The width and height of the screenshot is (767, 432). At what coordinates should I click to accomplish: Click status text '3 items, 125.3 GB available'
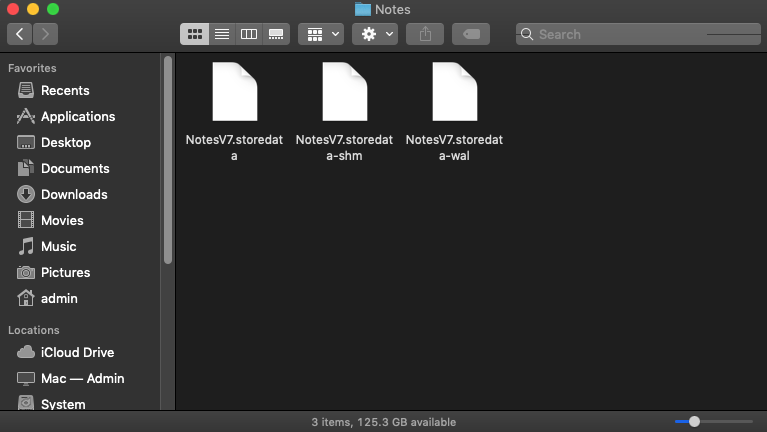384,422
